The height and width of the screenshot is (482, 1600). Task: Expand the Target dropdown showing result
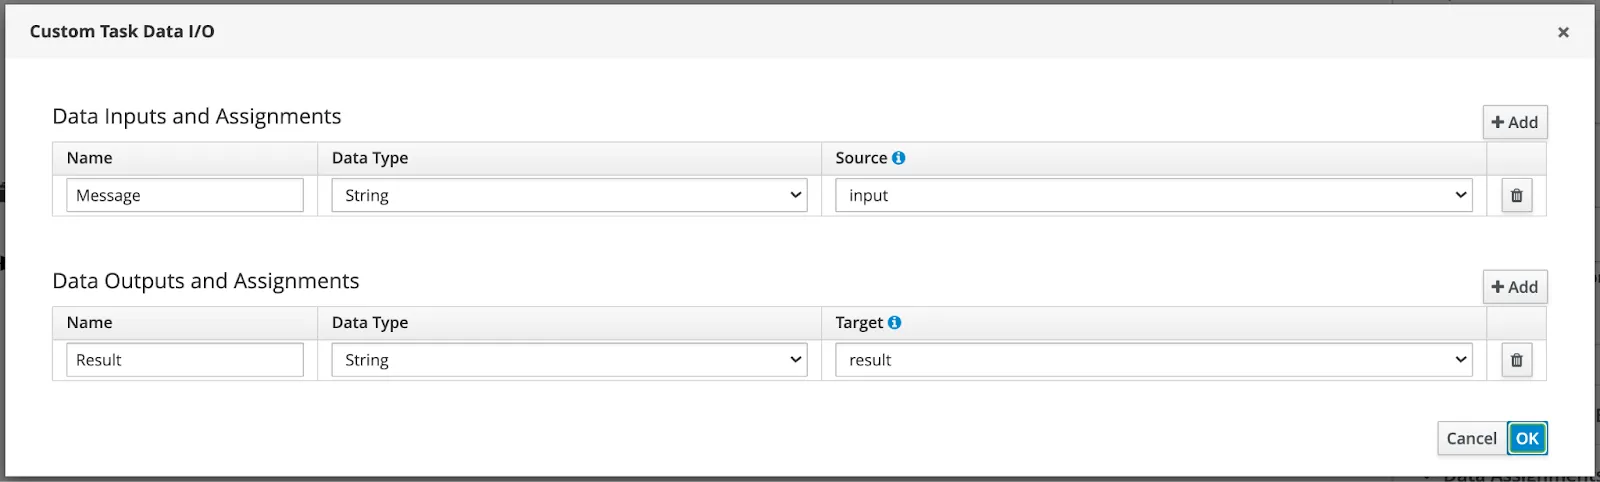click(x=1154, y=360)
